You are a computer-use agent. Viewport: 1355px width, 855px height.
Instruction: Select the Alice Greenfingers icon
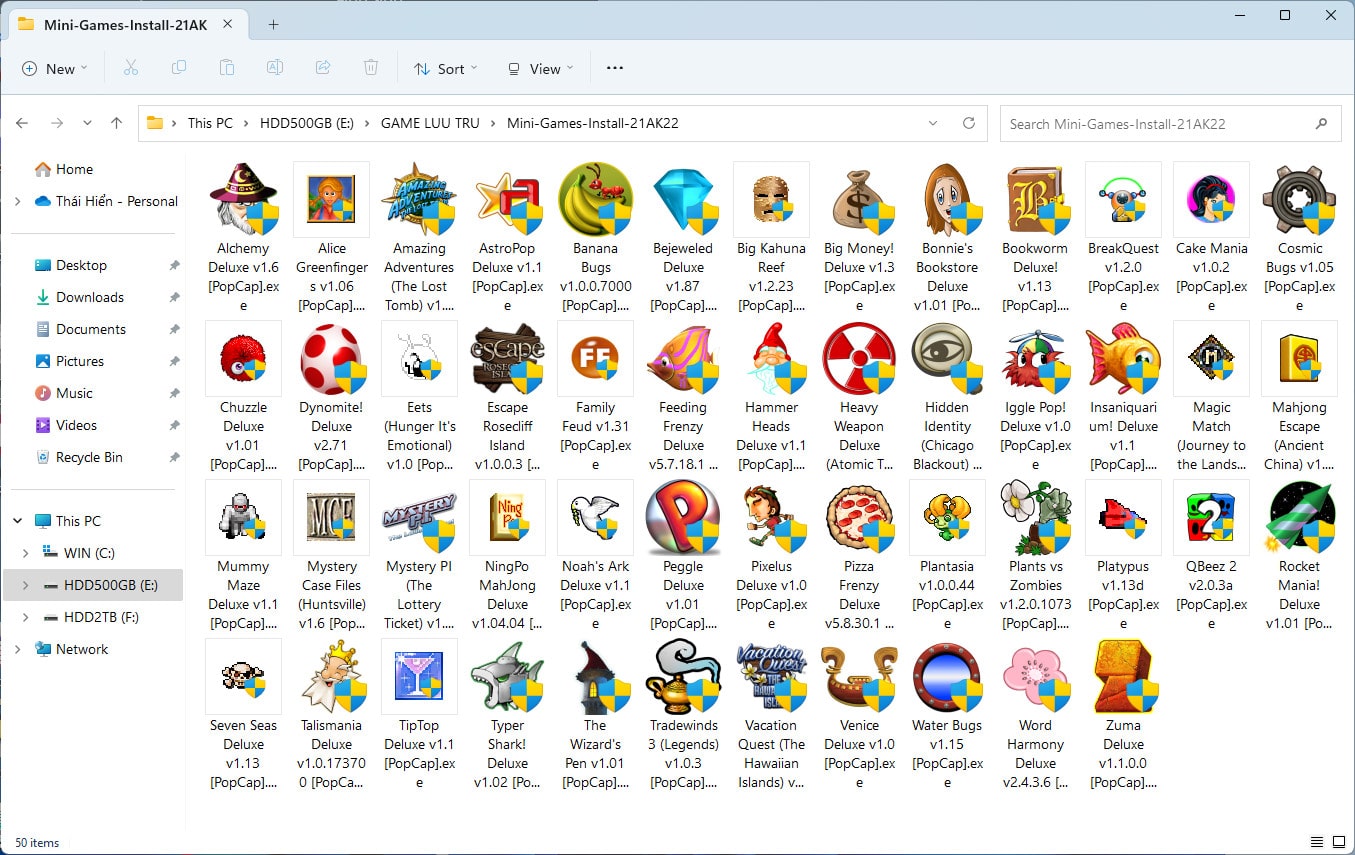coord(331,199)
